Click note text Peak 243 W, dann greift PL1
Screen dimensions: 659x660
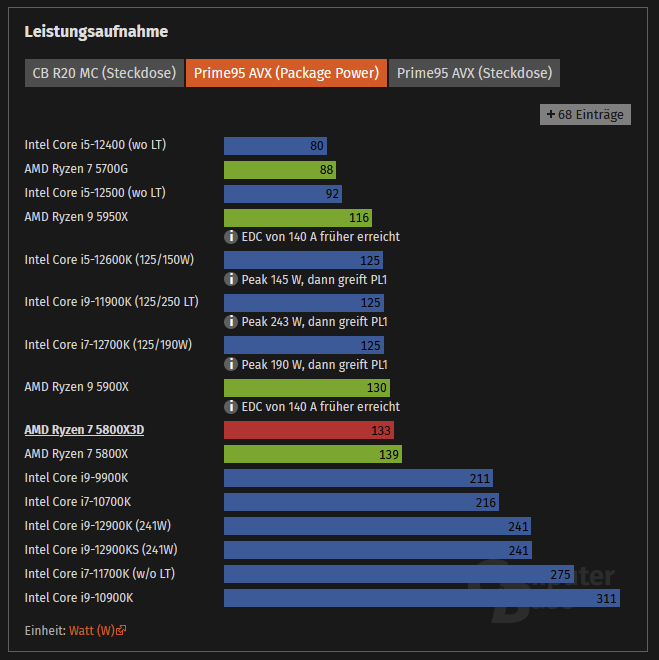[315, 322]
